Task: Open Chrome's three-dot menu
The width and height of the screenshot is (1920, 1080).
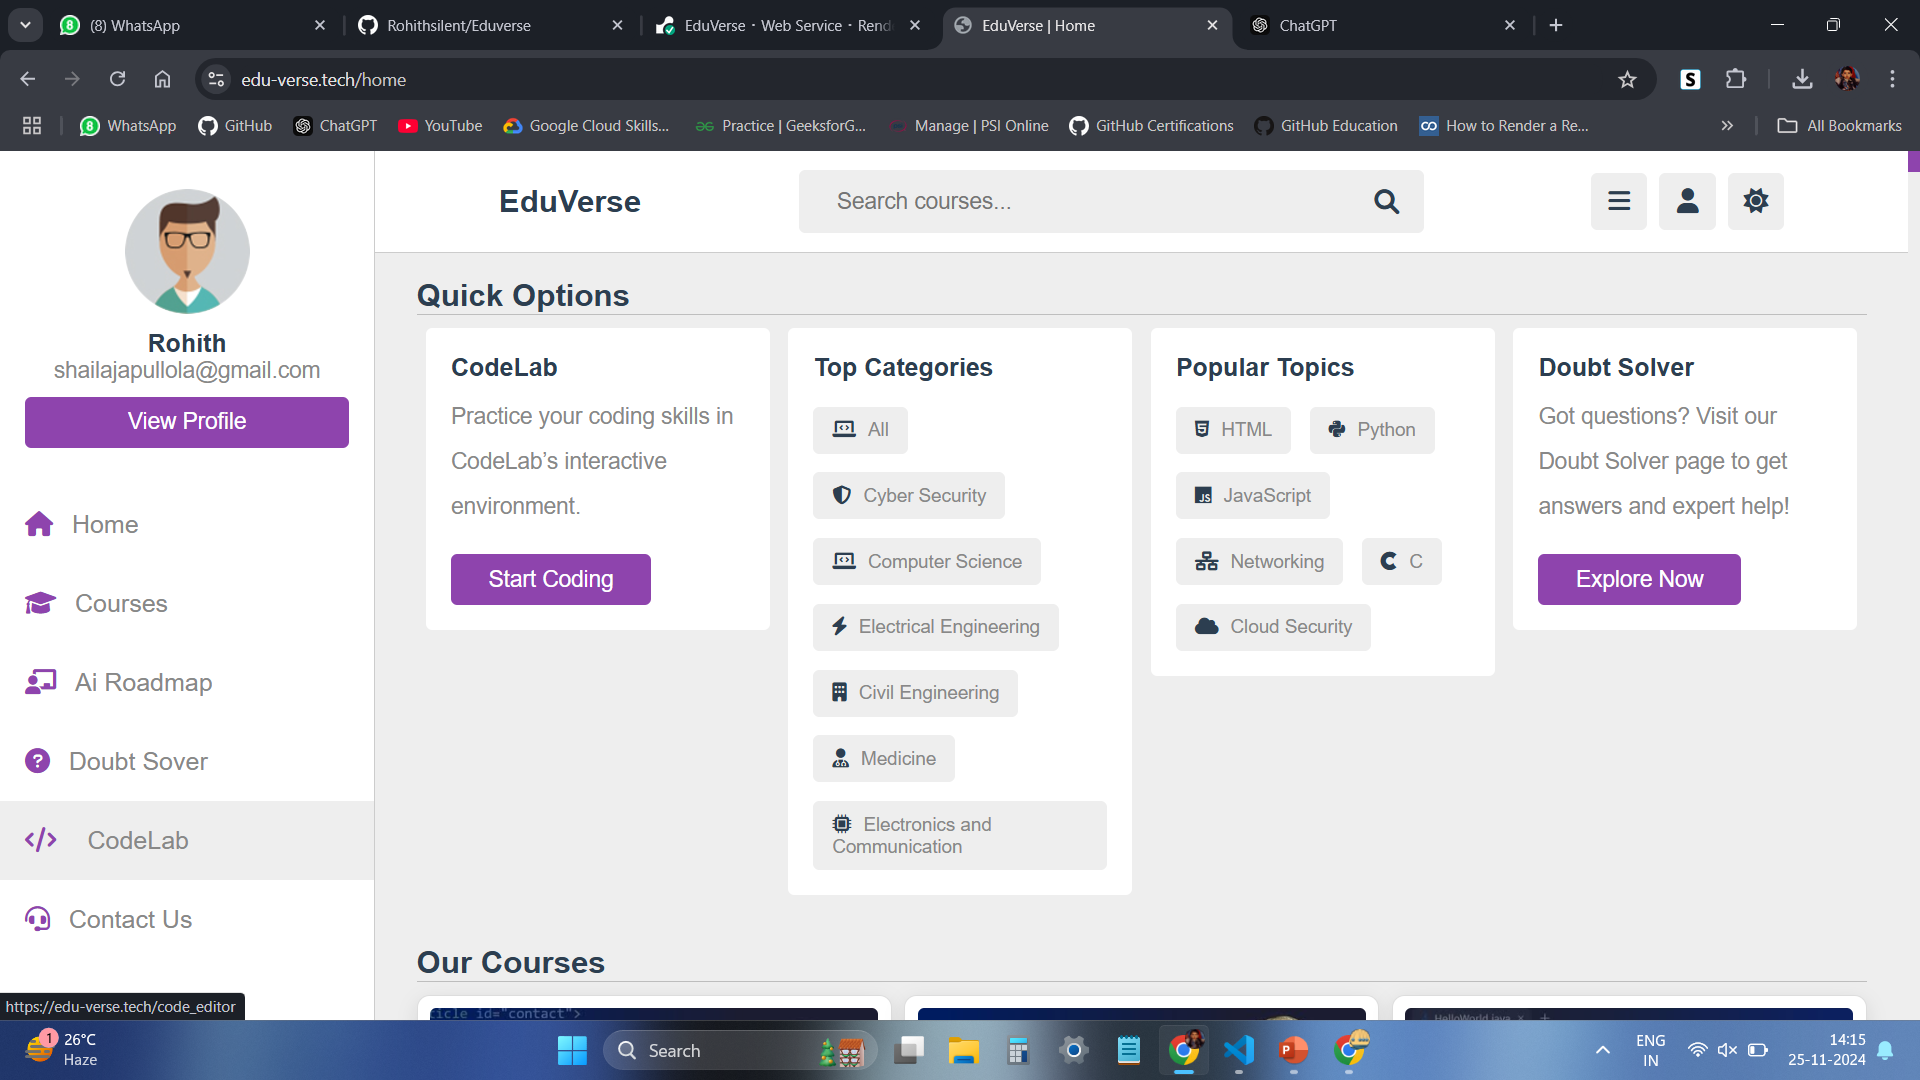Action: point(1891,79)
